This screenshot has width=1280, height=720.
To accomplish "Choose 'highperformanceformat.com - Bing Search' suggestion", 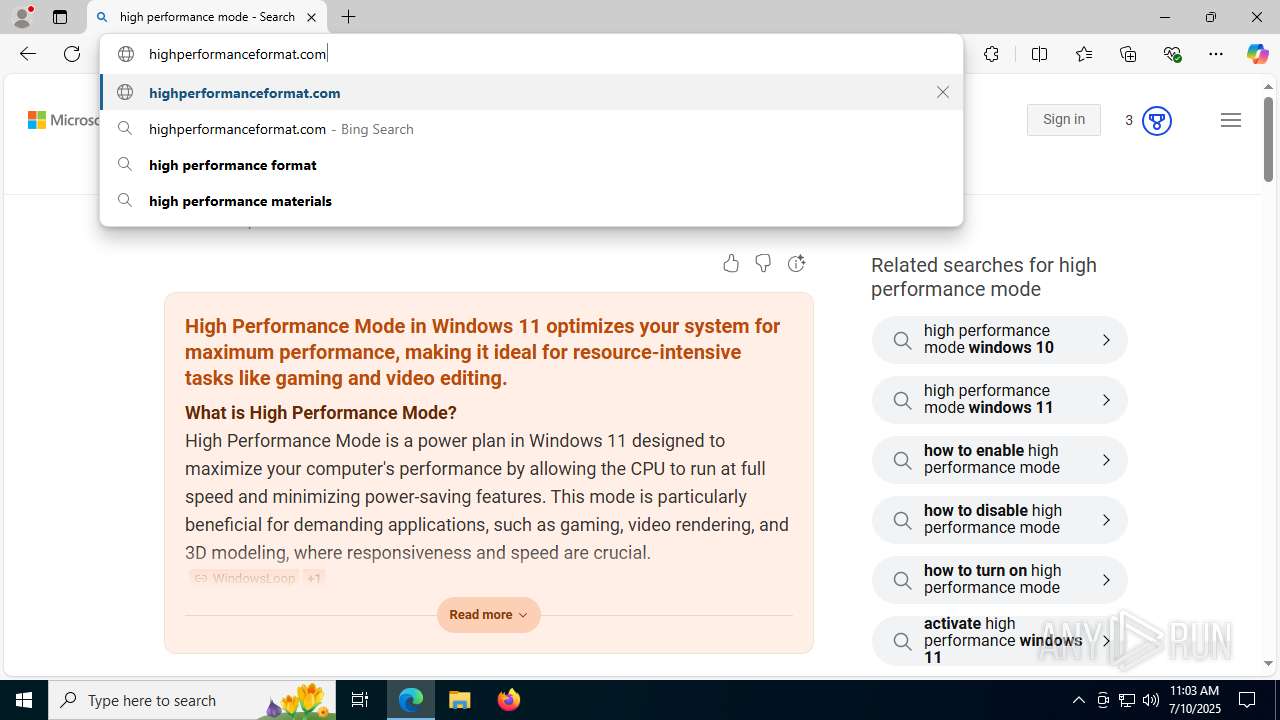I will [x=531, y=129].
